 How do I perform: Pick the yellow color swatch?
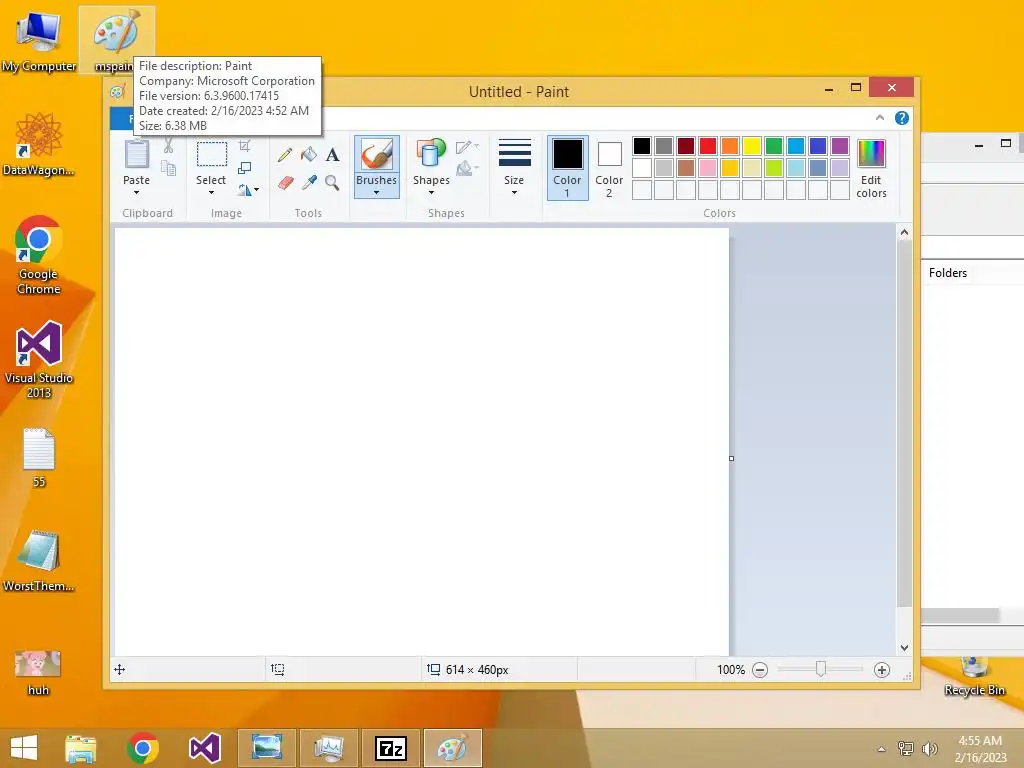point(752,146)
